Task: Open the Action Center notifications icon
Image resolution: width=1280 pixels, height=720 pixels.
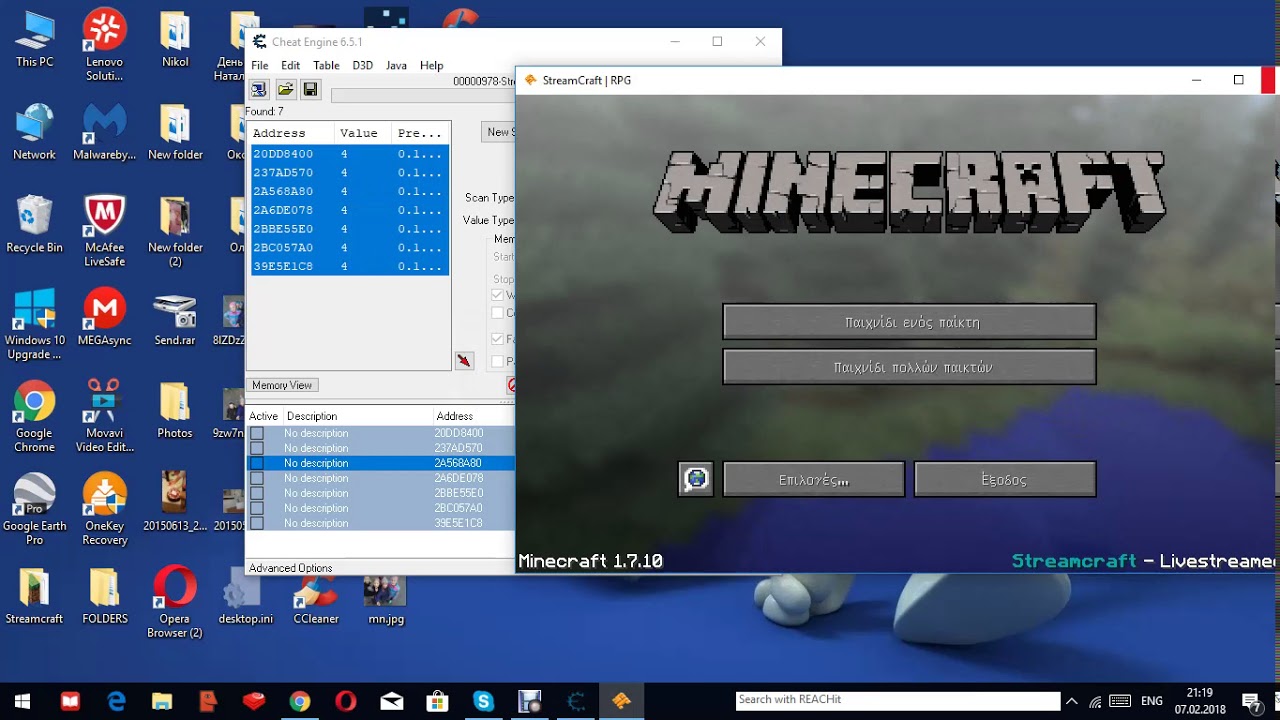Action: (x=1251, y=701)
